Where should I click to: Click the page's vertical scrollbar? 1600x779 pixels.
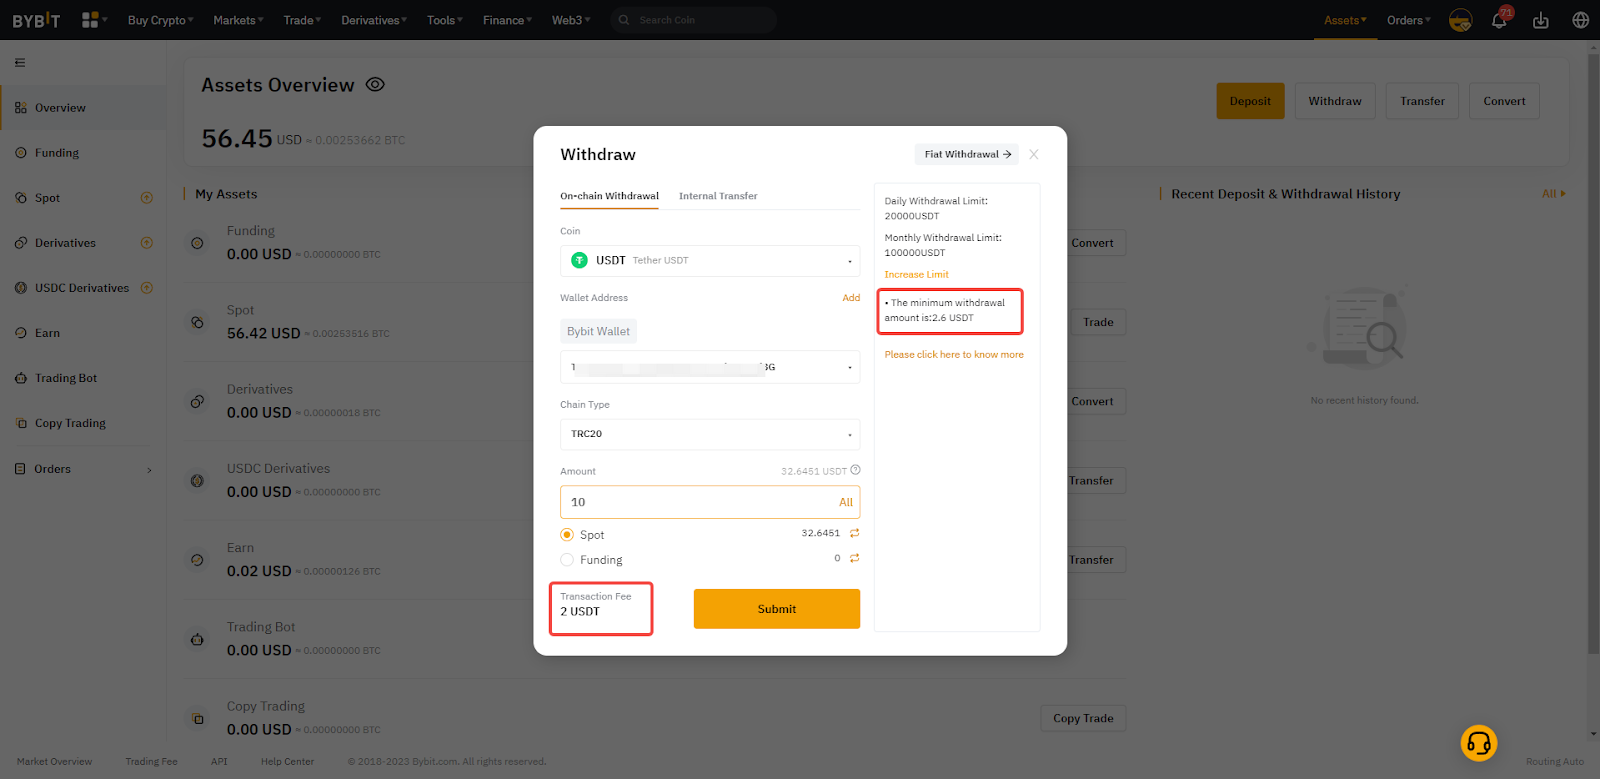1592,350
